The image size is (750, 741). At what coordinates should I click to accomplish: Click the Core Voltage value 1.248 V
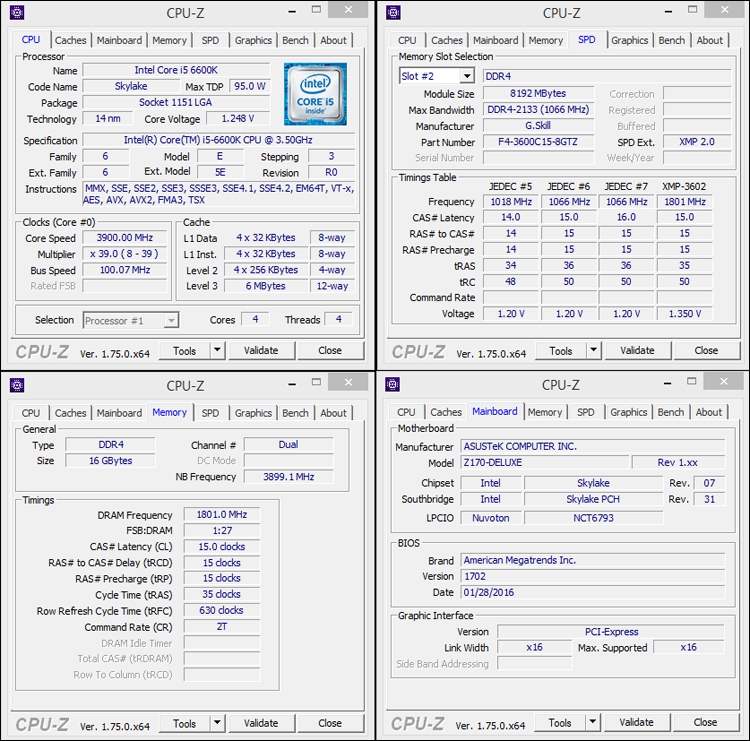[x=238, y=118]
